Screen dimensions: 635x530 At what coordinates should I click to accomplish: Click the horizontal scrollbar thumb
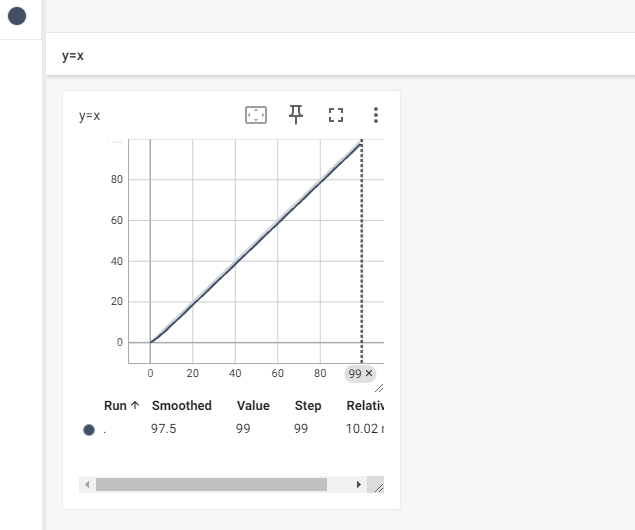[x=211, y=484]
